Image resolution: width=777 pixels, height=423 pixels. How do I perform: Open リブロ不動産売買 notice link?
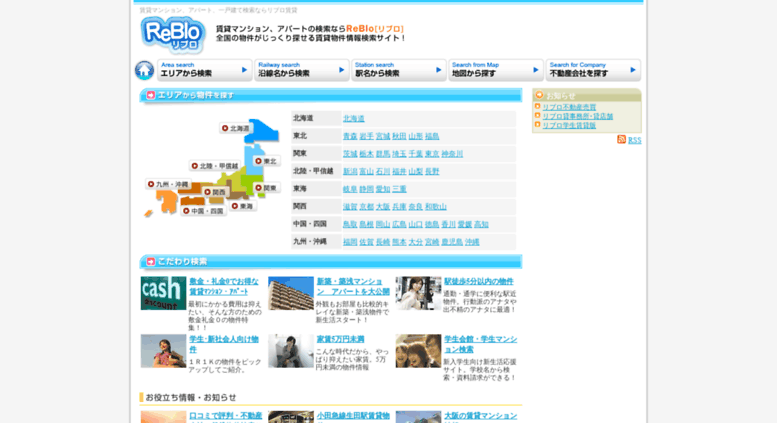pyautogui.click(x=569, y=107)
